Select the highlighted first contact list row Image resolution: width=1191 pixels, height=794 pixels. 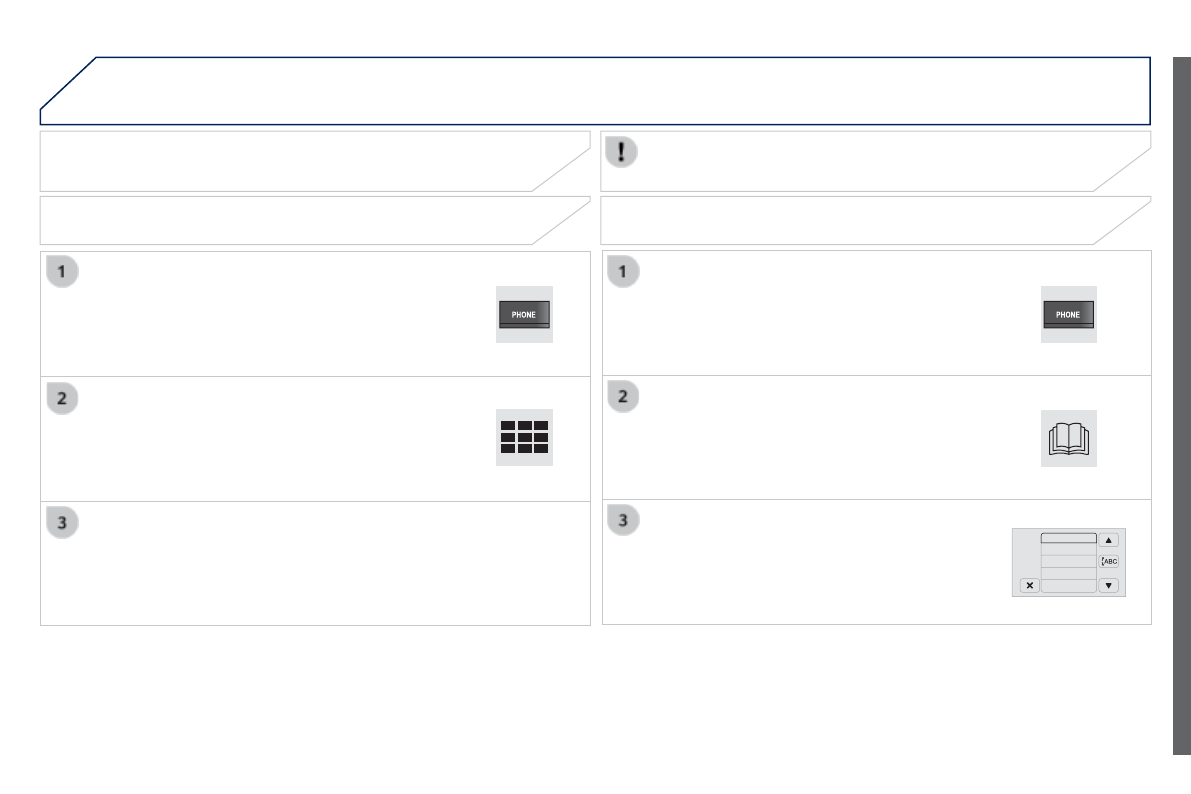point(1068,538)
